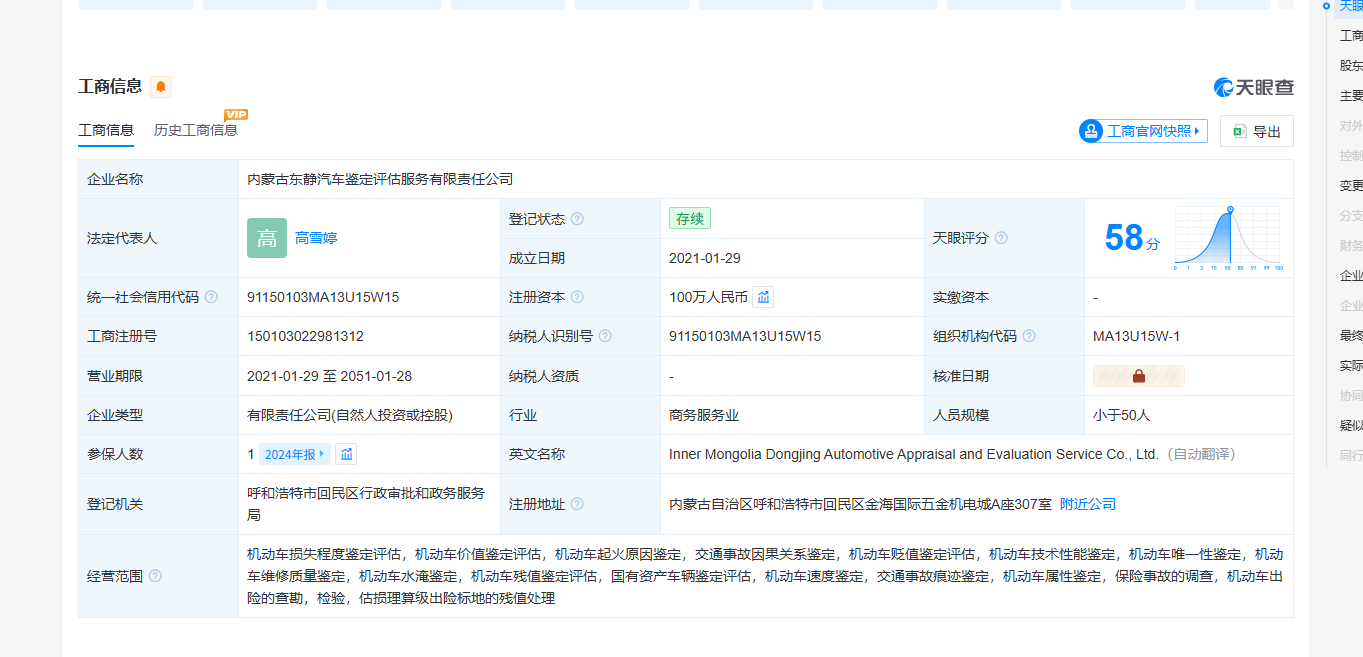Click the orange bell alert icon beside 工商信息

point(161,87)
